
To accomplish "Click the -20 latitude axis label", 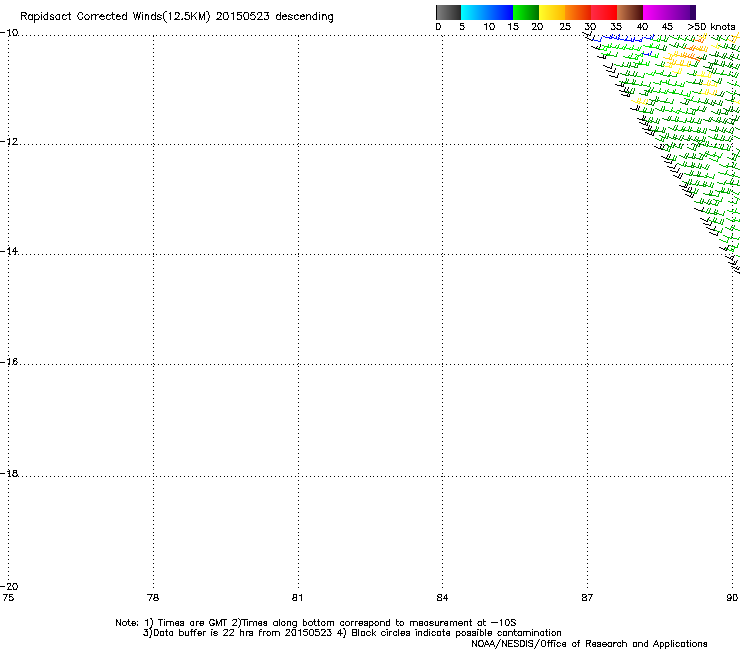I will click(x=9, y=586).
